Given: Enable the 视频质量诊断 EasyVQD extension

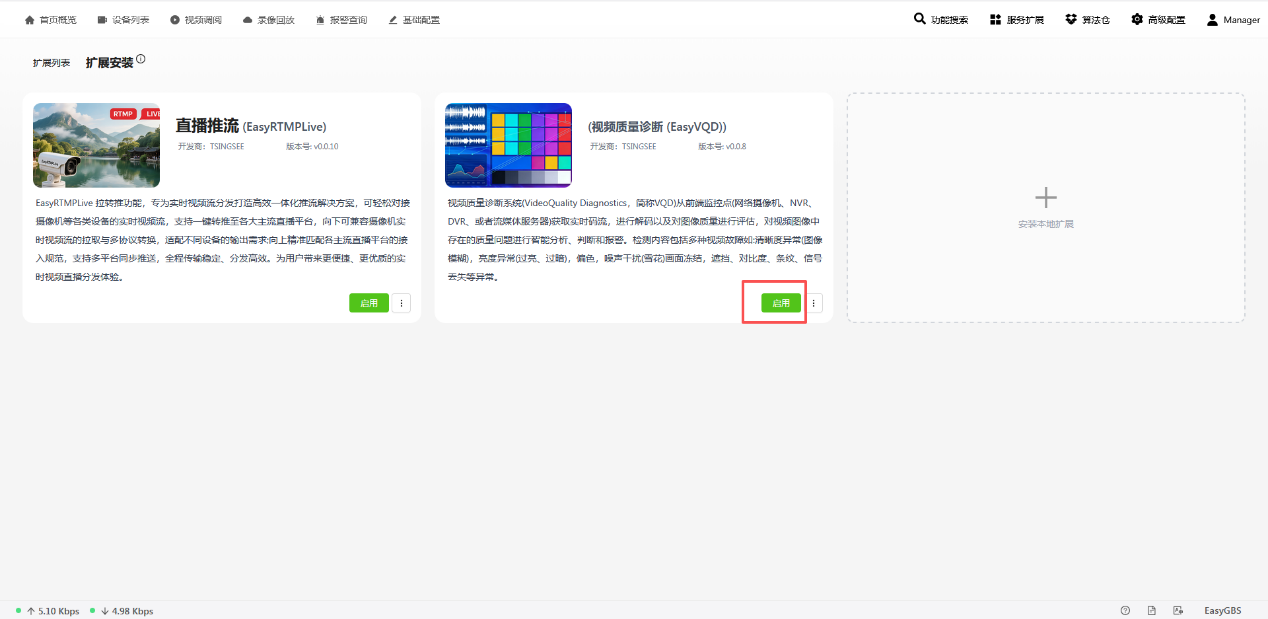Looking at the screenshot, I should click(781, 303).
